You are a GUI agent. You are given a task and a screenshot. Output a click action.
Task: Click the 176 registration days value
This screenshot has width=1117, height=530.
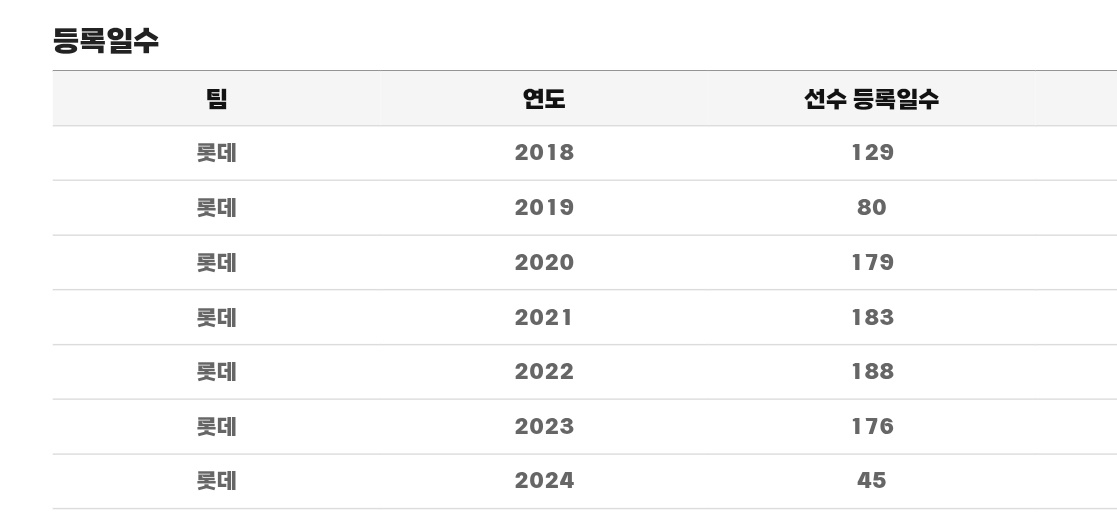tap(871, 427)
